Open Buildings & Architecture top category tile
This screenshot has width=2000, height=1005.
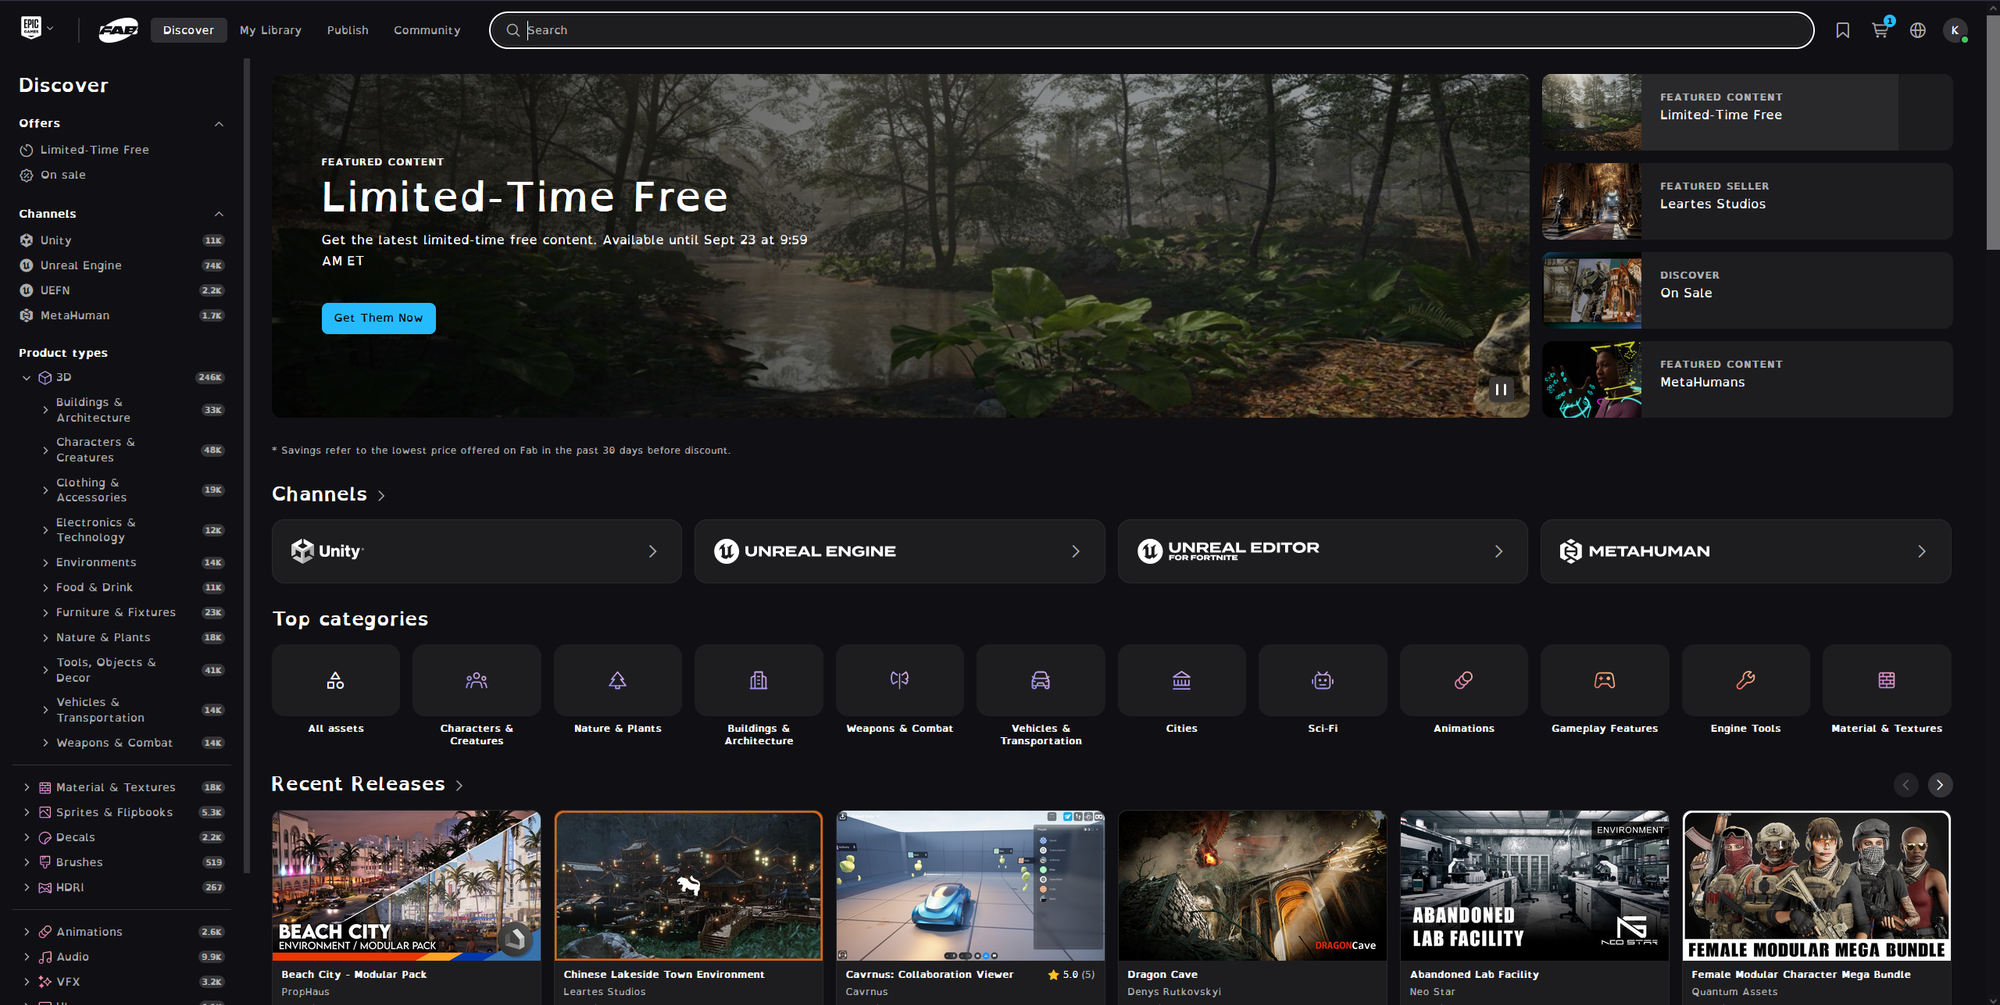(x=759, y=680)
